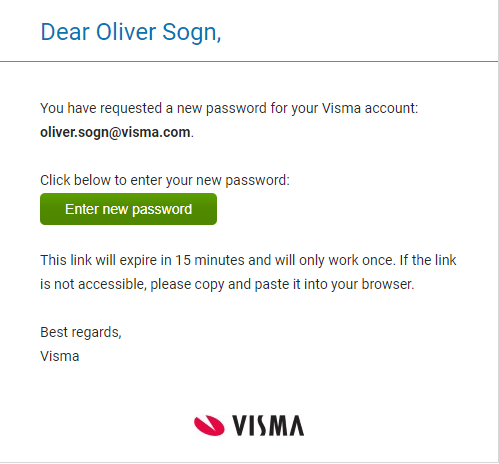Click the Enter new password button
The image size is (499, 464).
[128, 209]
